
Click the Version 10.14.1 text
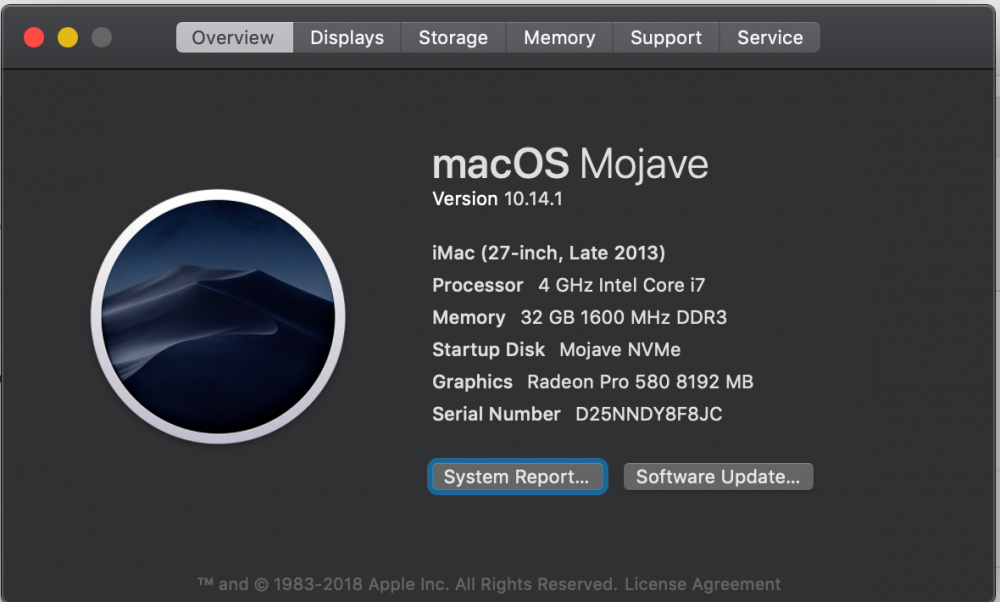click(x=497, y=199)
